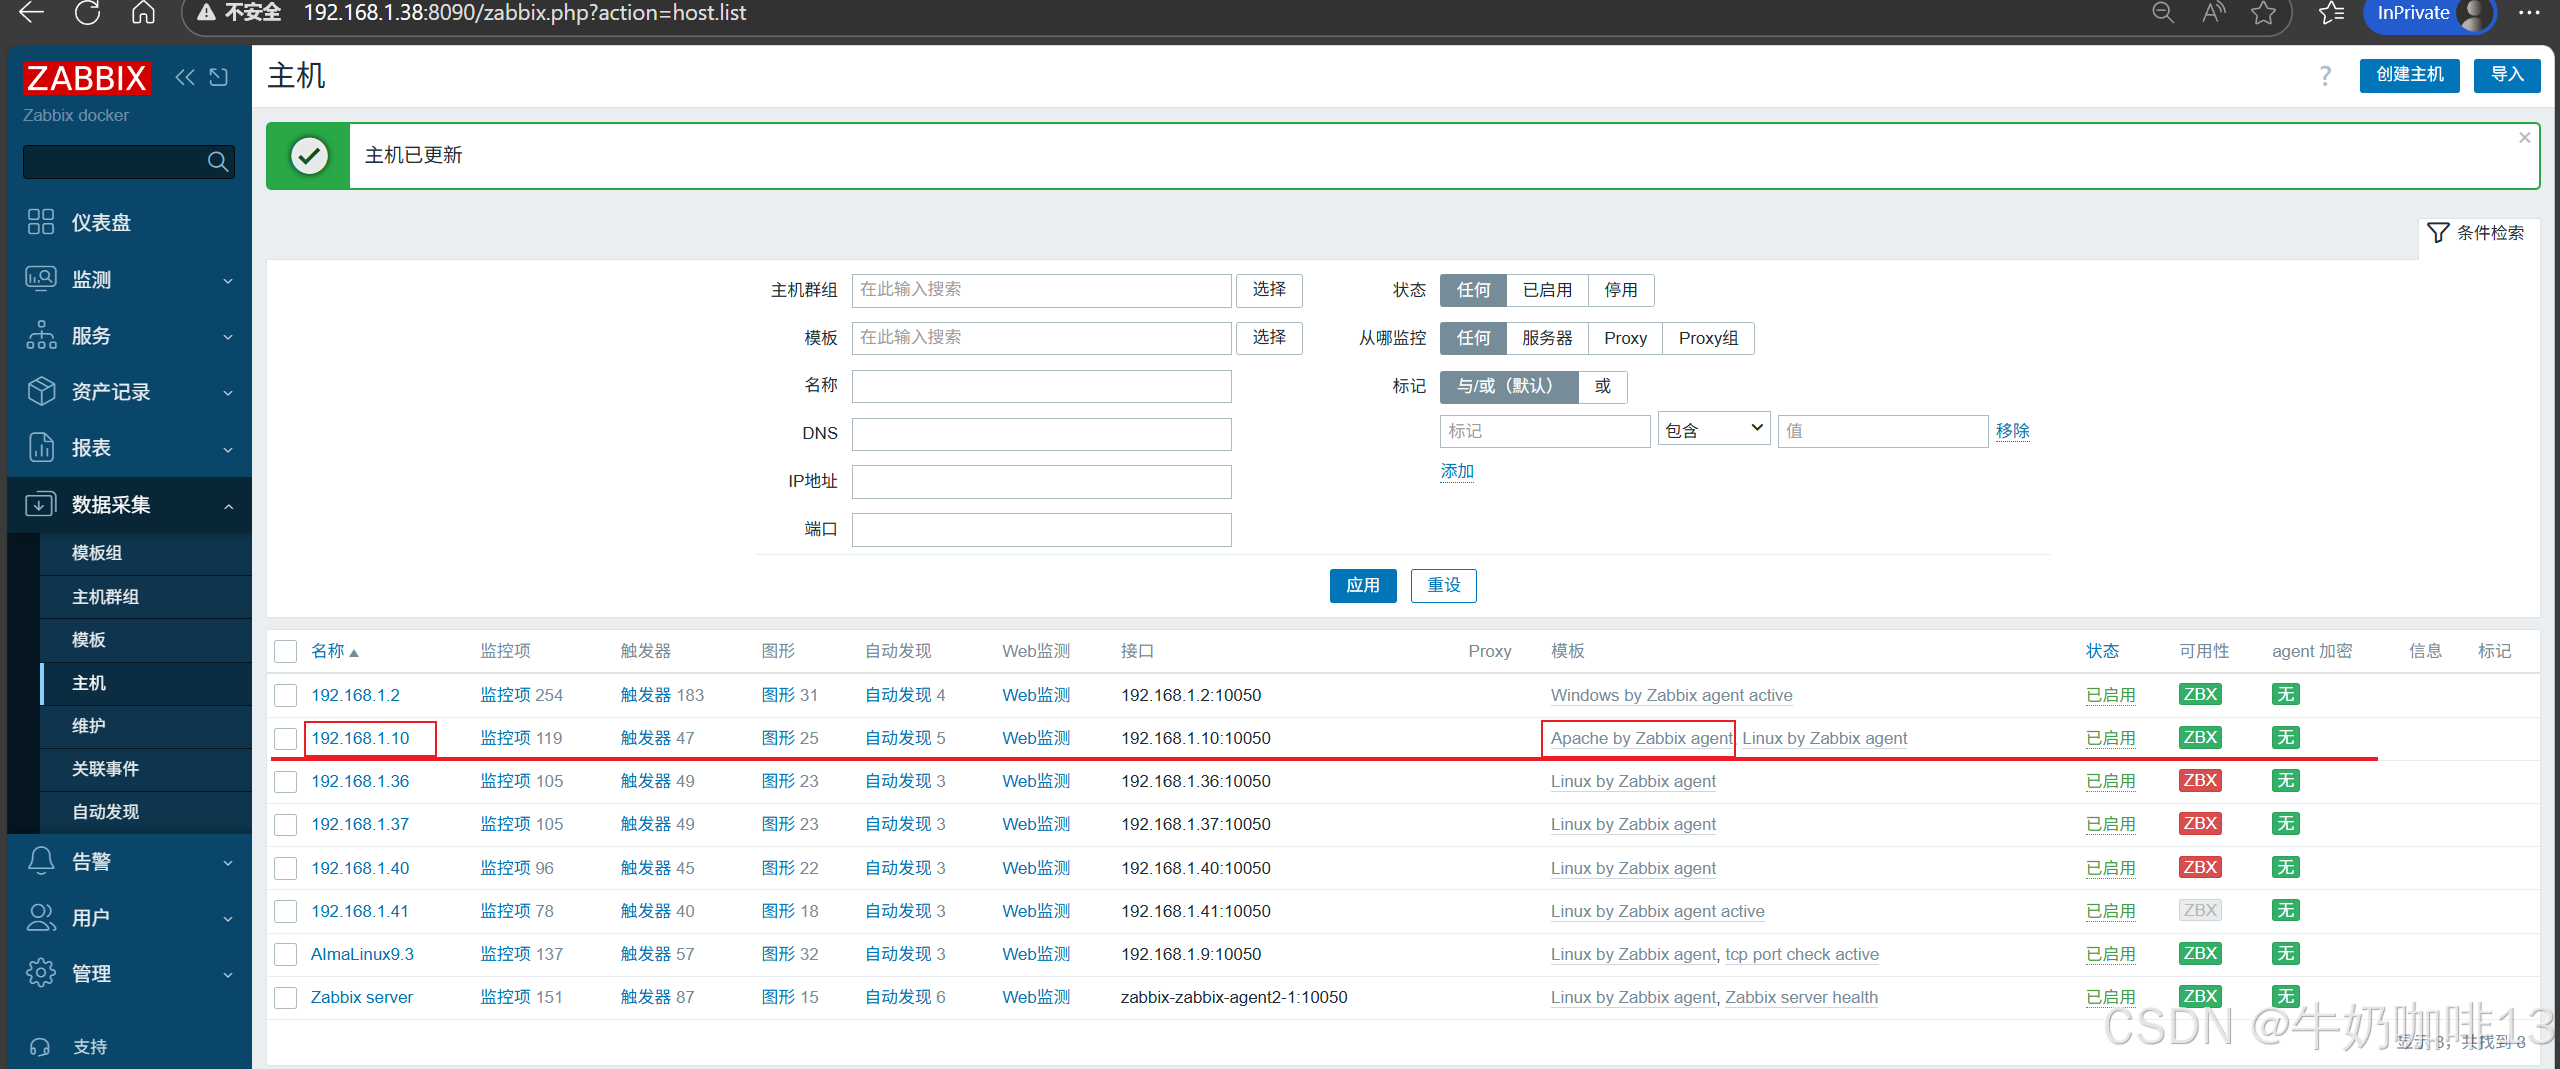This screenshot has width=2560, height=1069.
Task: Toggle the select-all hosts checkbox
Action: point(286,651)
